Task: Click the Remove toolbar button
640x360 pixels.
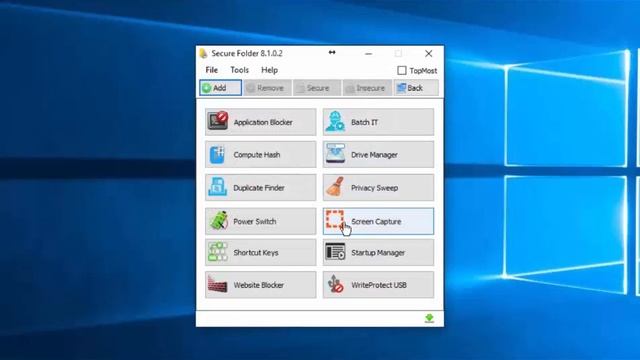Action: pyautogui.click(x=269, y=88)
